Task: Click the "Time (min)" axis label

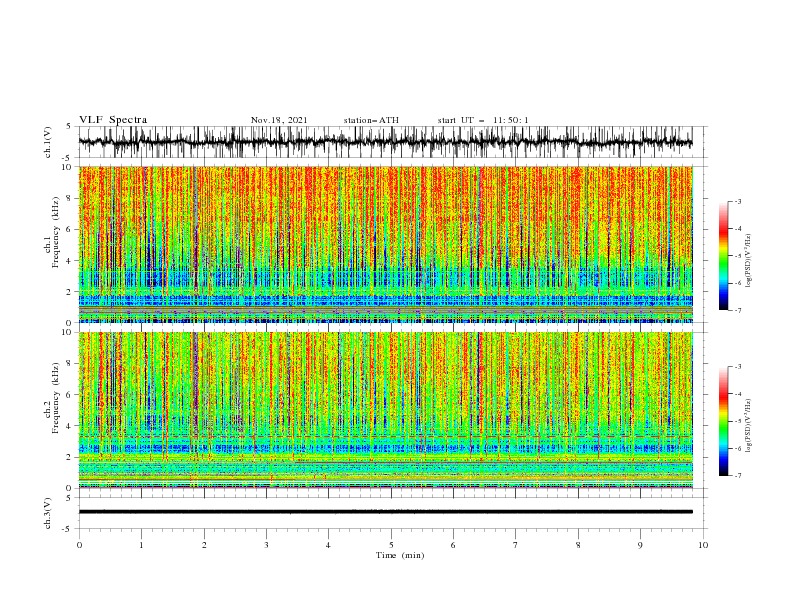Action: click(x=400, y=555)
